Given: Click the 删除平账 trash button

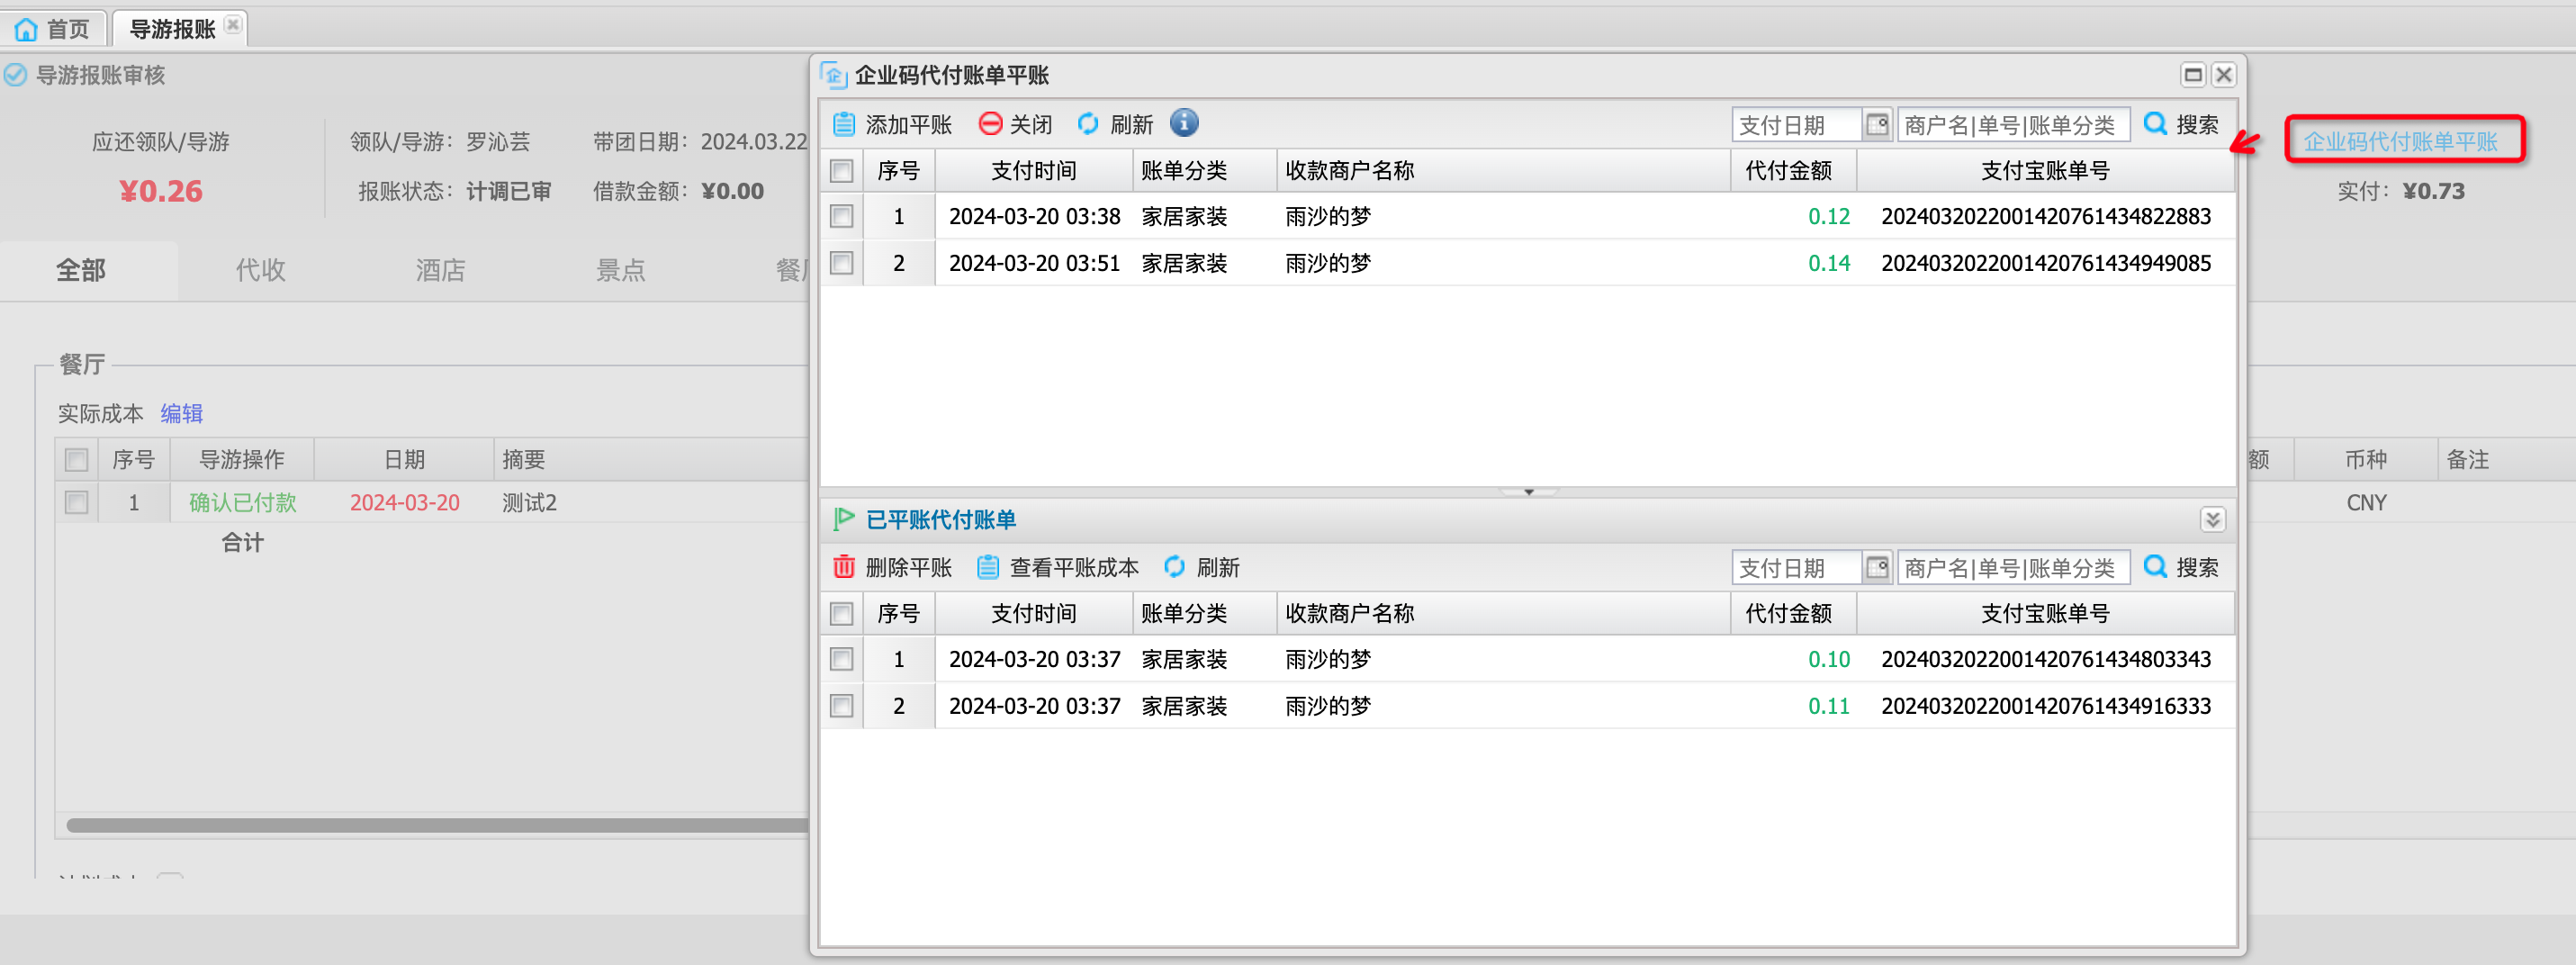Looking at the screenshot, I should pos(892,567).
